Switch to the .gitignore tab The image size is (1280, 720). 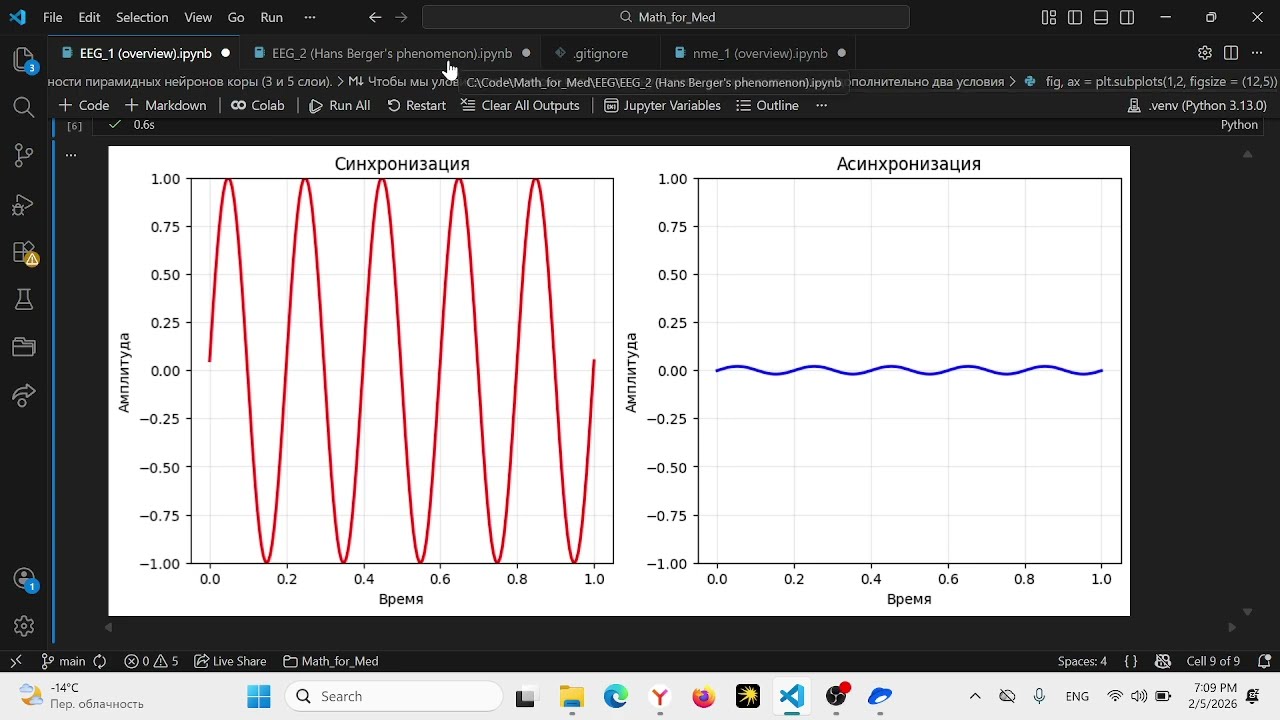tap(600, 53)
